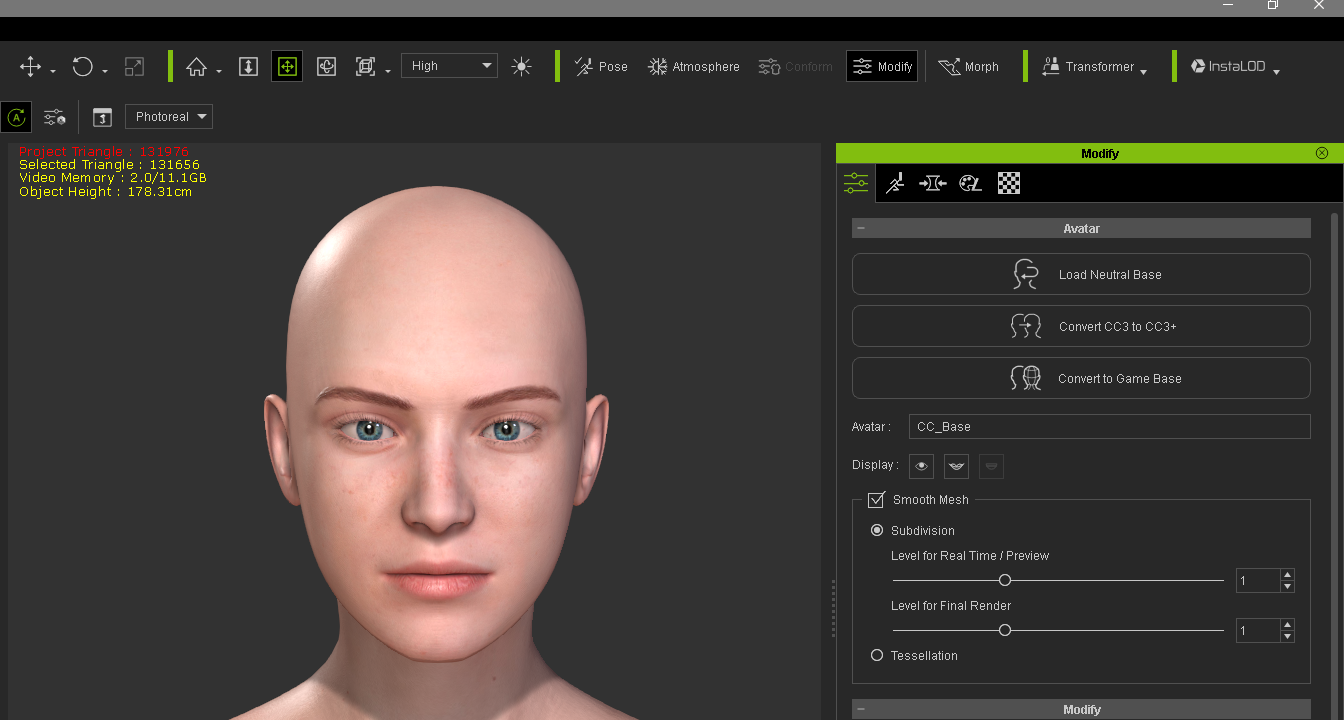Image resolution: width=1344 pixels, height=720 pixels.
Task: Open the Transformer tool
Action: coord(1088,67)
